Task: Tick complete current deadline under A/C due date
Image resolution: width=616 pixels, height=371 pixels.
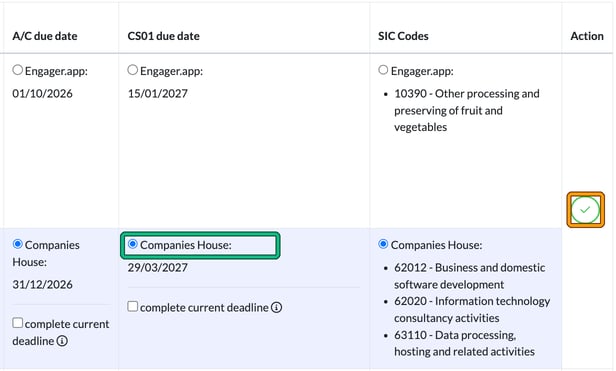Action: pyautogui.click(x=17, y=323)
